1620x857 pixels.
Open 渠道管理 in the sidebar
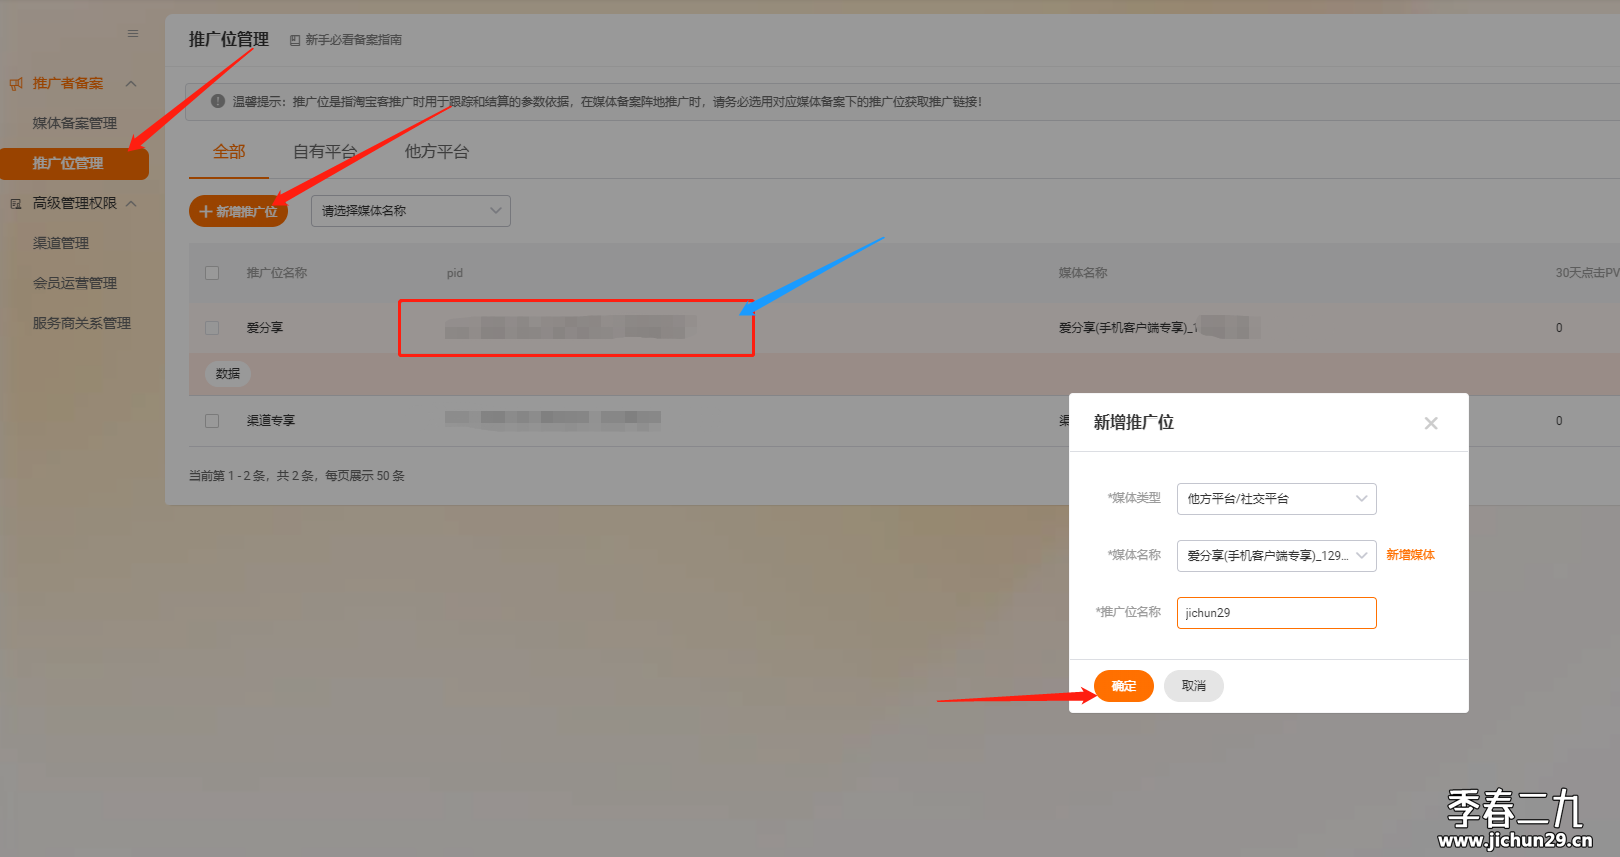(61, 243)
